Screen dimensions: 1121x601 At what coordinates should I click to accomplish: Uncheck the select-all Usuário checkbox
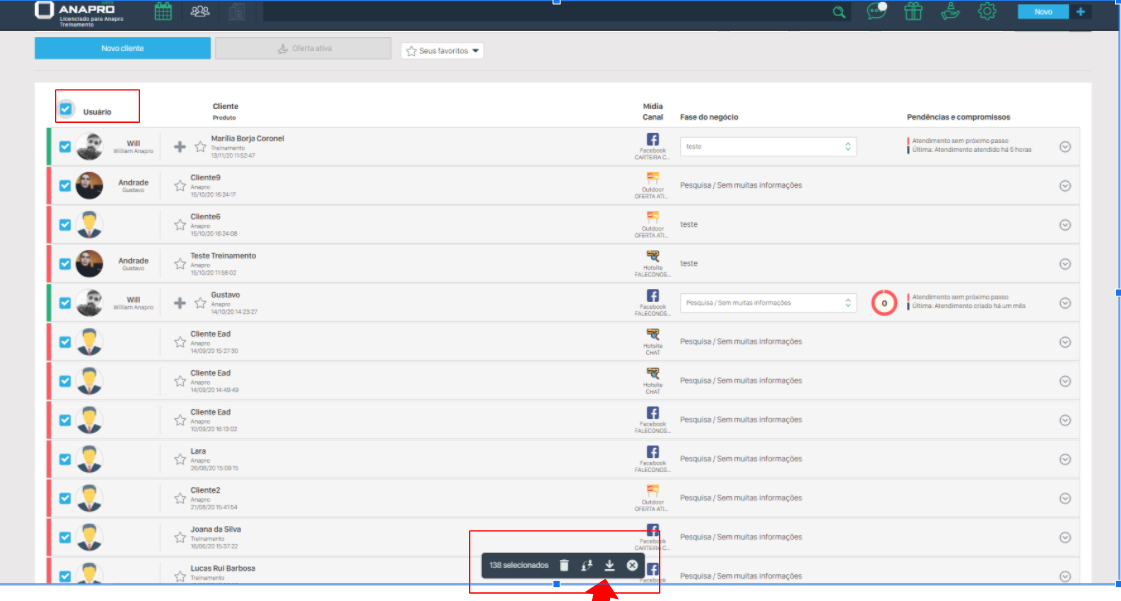point(66,109)
